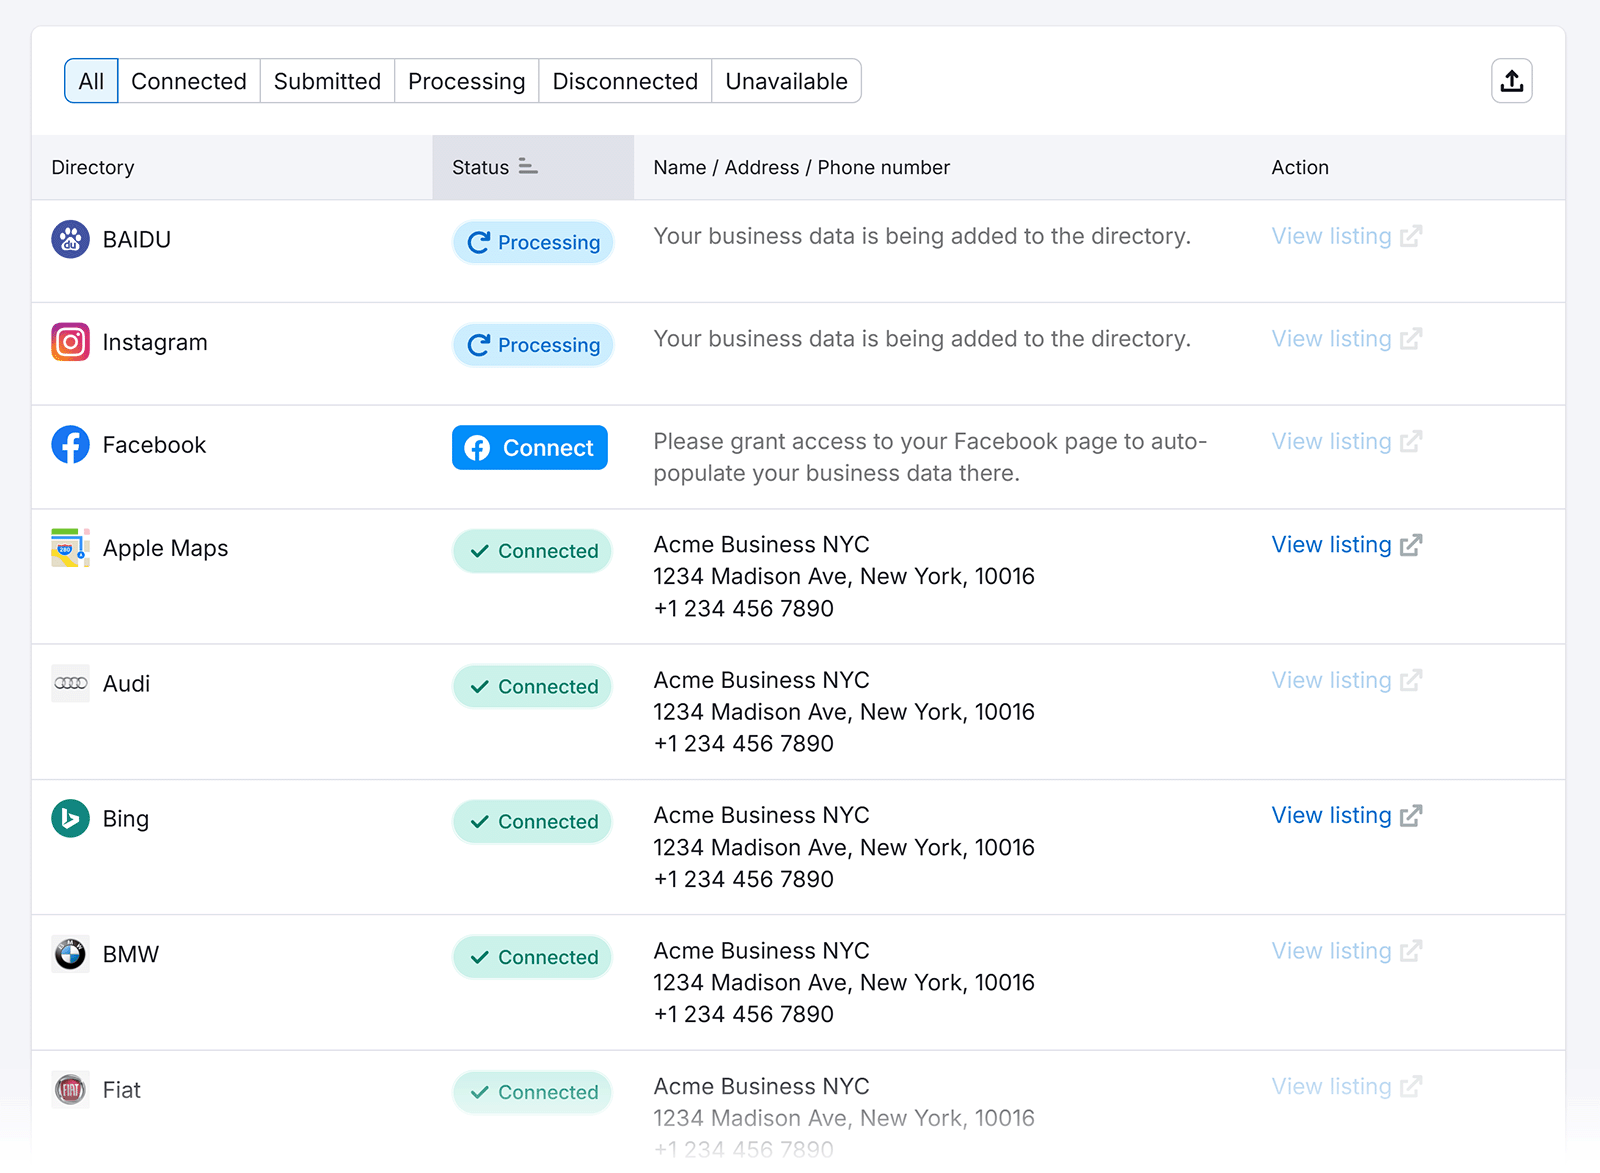Select the Unavailable filter
This screenshot has height=1173, width=1600.
tap(786, 81)
